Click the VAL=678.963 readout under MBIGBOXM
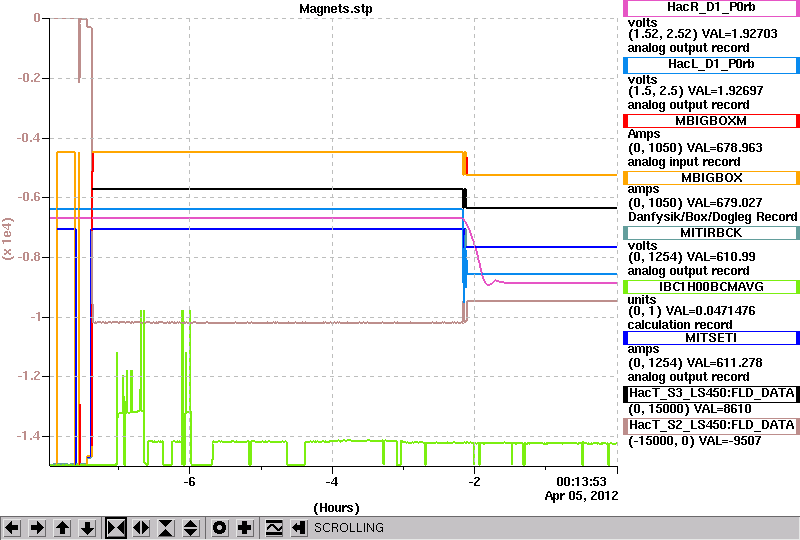 pos(724,148)
